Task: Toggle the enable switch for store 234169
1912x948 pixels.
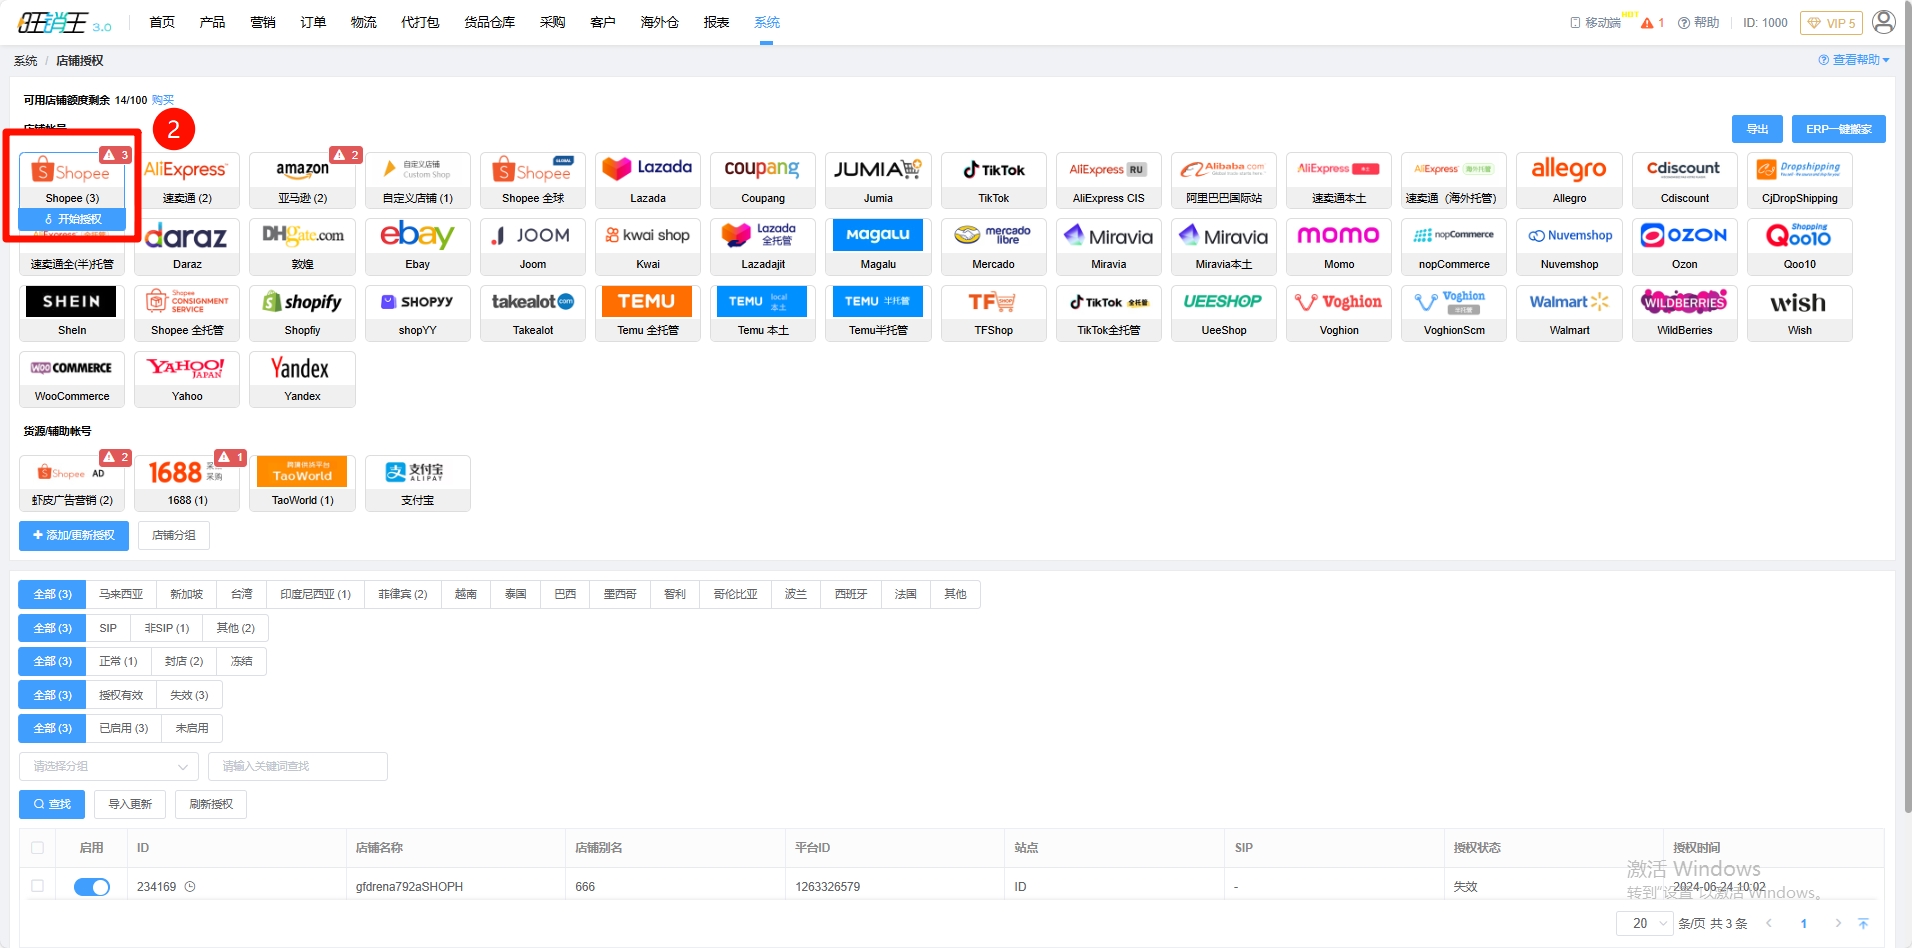Action: [x=92, y=887]
